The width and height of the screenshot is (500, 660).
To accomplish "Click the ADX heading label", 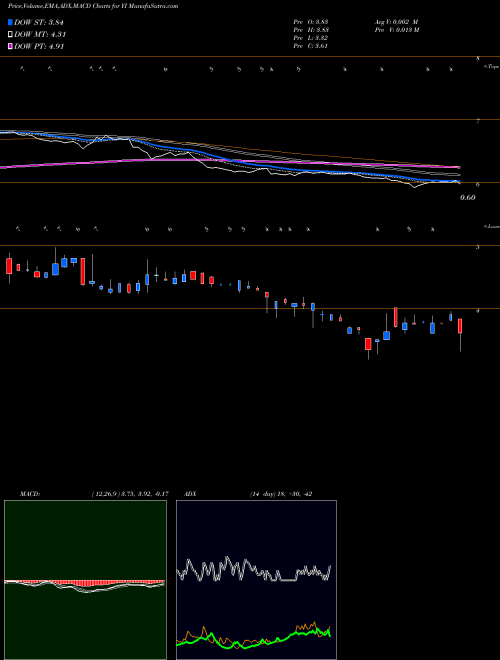I will point(191,494).
